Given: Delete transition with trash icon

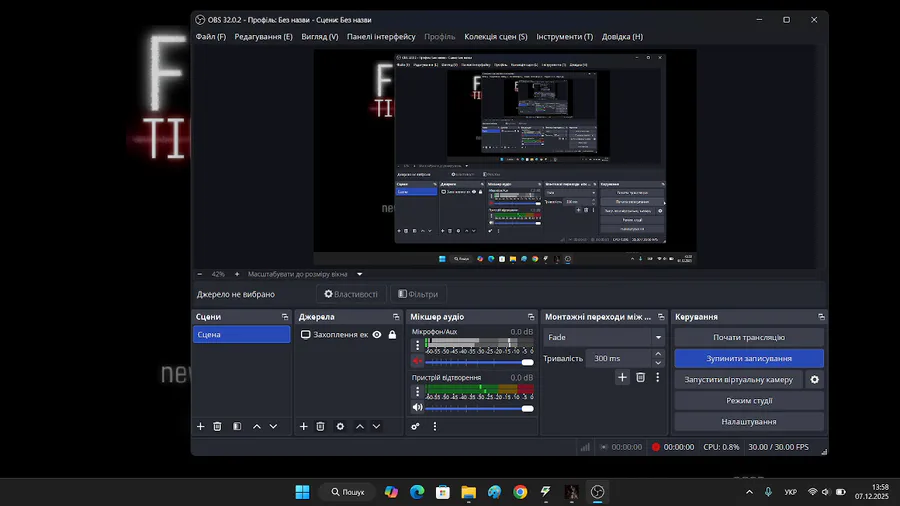Looking at the screenshot, I should click(x=641, y=377).
